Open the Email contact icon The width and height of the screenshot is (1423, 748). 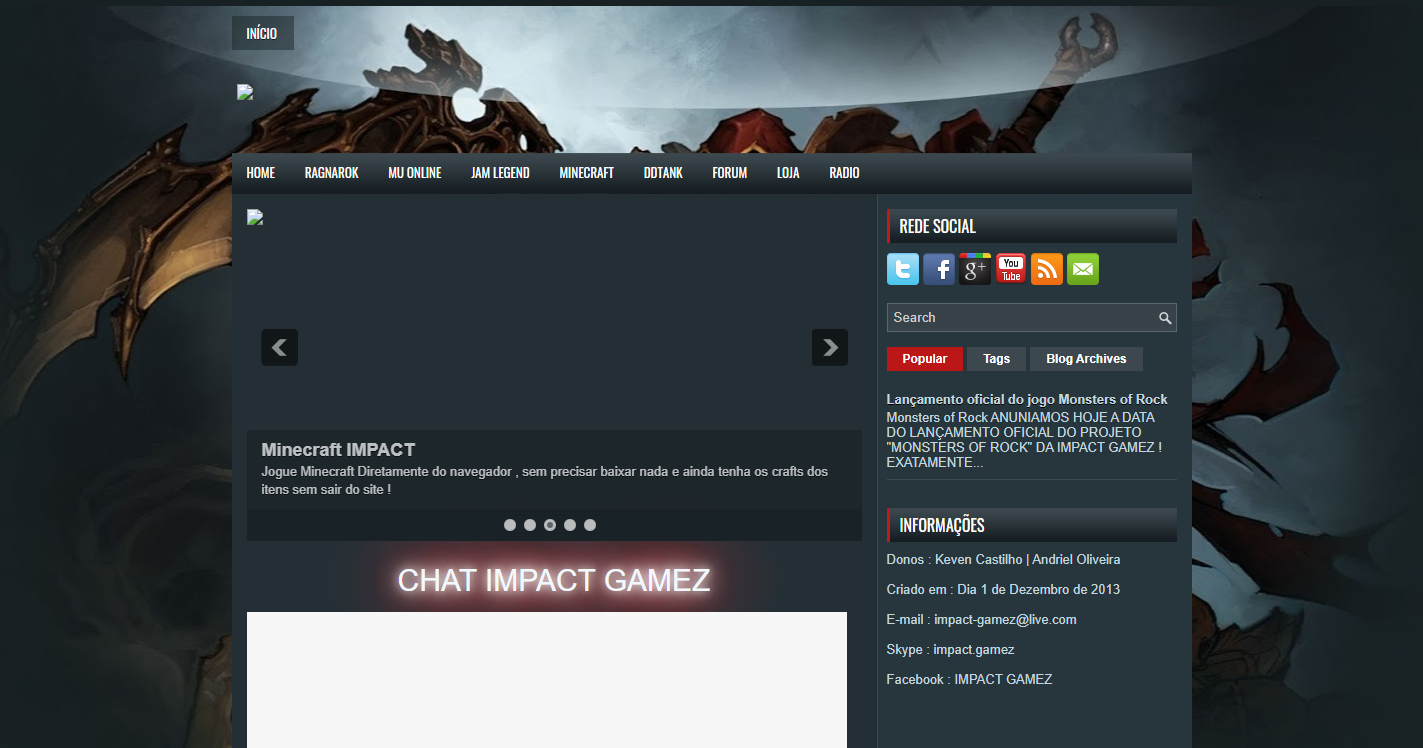1082,269
